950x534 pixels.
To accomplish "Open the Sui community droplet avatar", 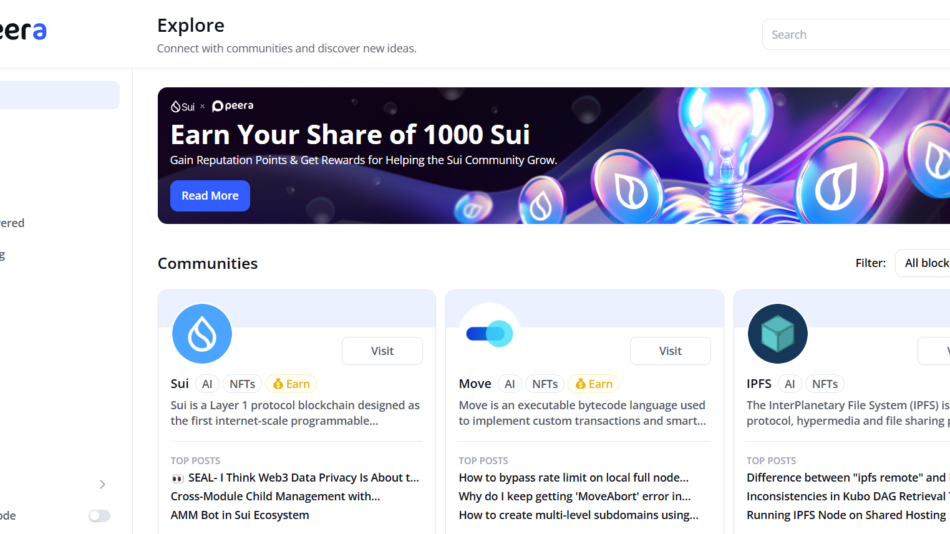I will tap(202, 333).
